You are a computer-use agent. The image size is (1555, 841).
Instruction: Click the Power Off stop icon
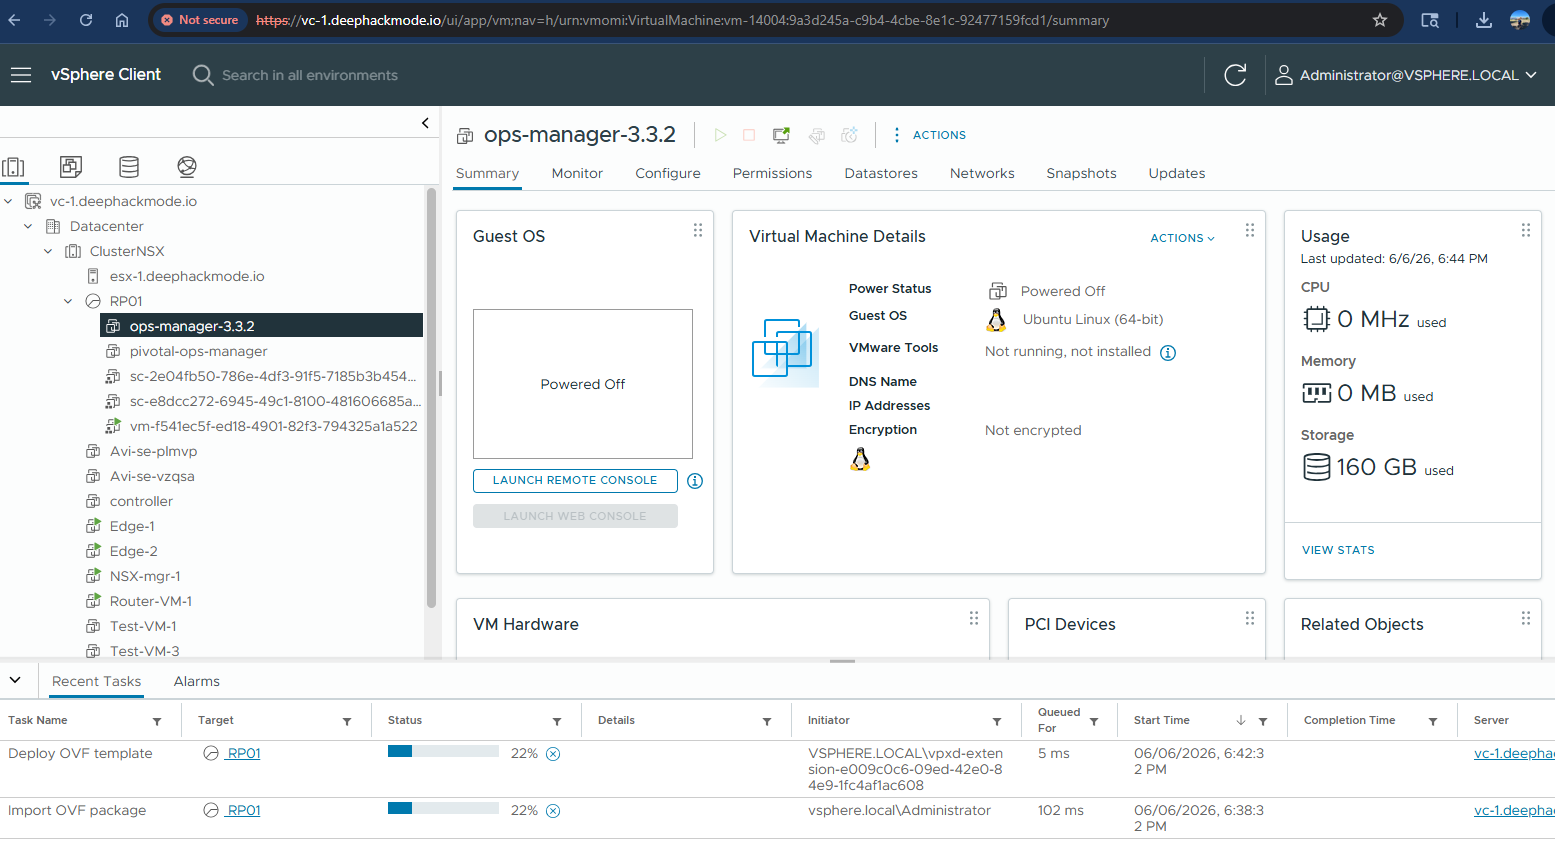coord(749,135)
